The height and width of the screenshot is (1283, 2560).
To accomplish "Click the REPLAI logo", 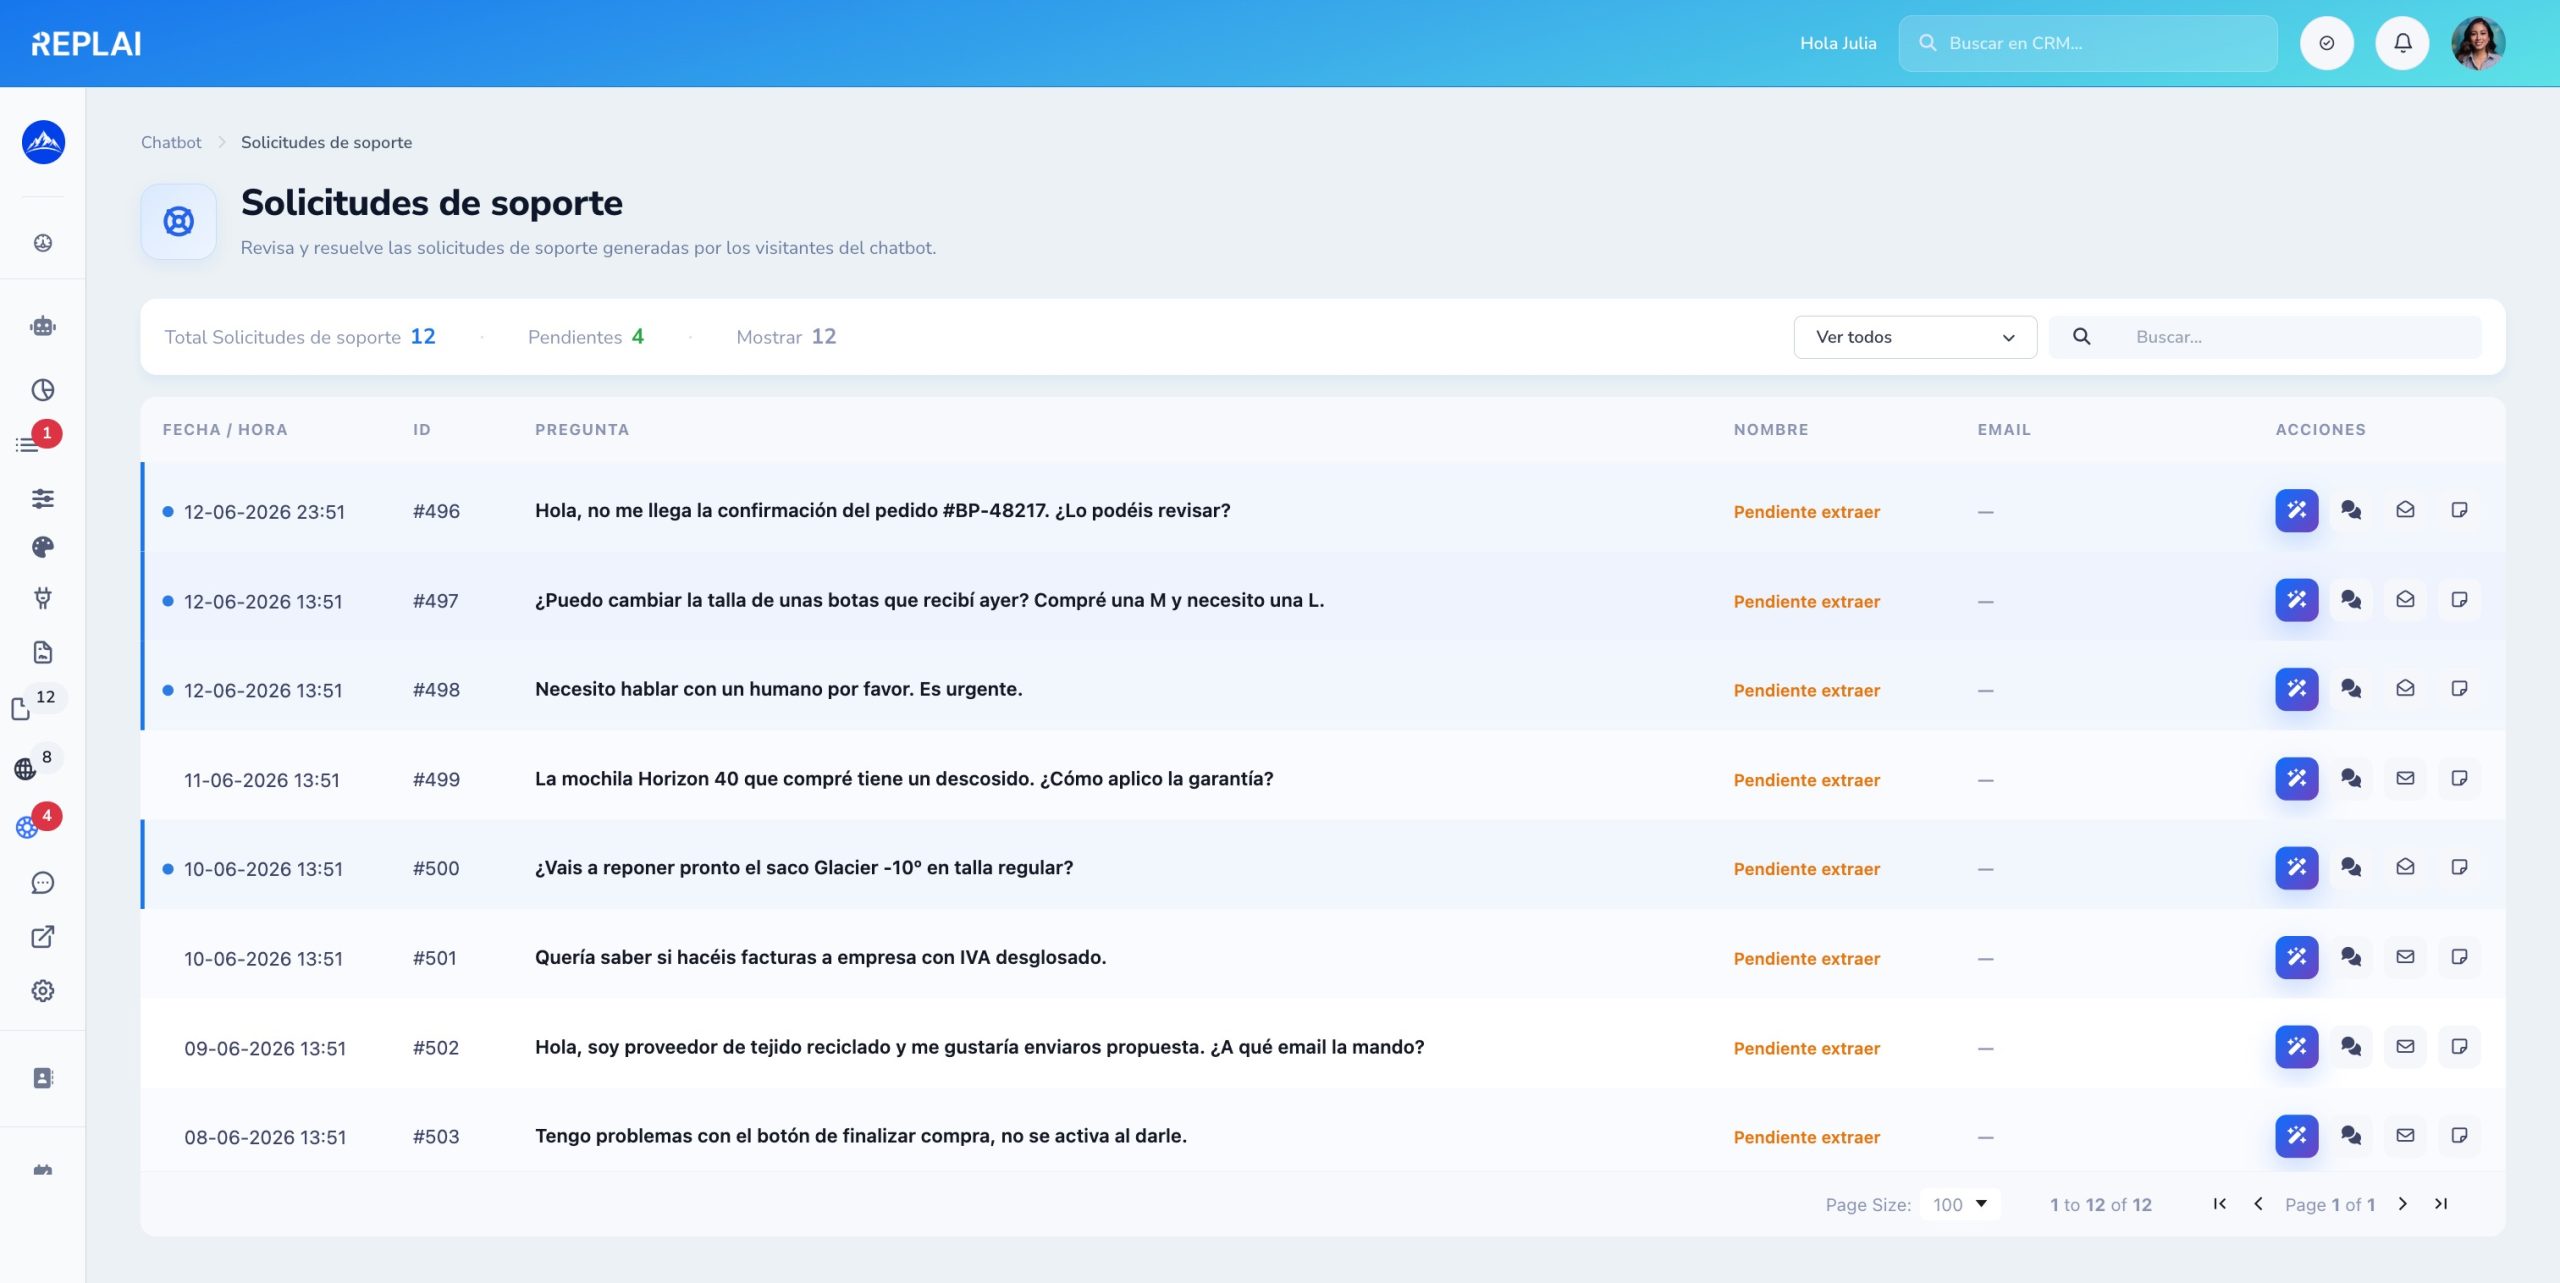I will tap(86, 43).
